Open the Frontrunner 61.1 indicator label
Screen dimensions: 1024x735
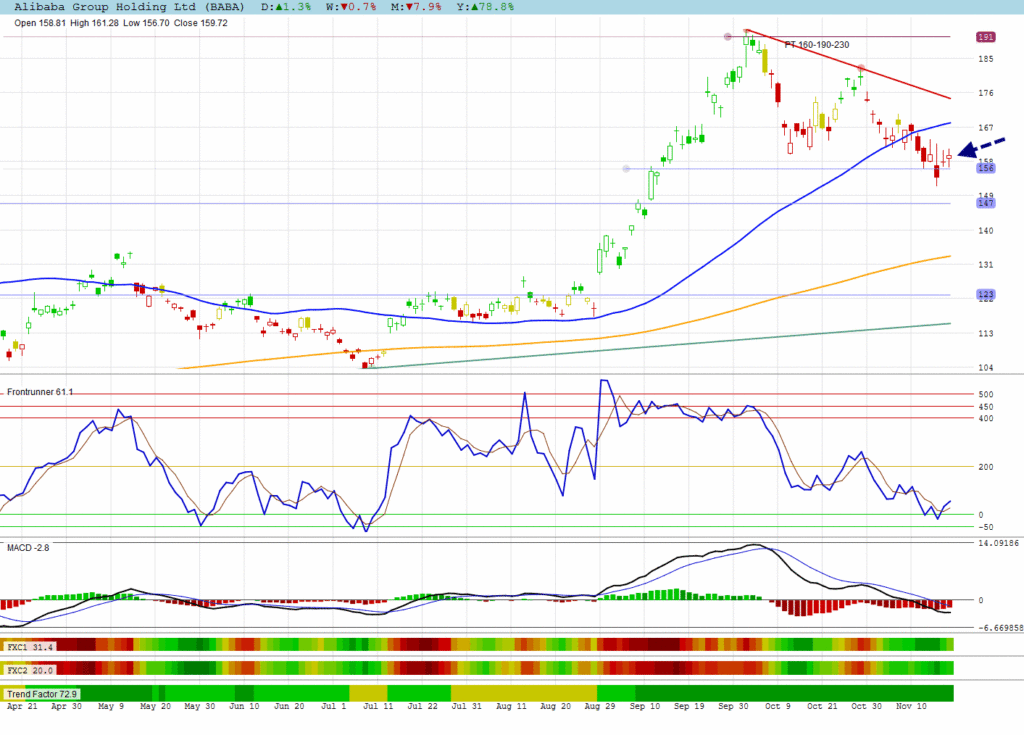[x=40, y=393]
